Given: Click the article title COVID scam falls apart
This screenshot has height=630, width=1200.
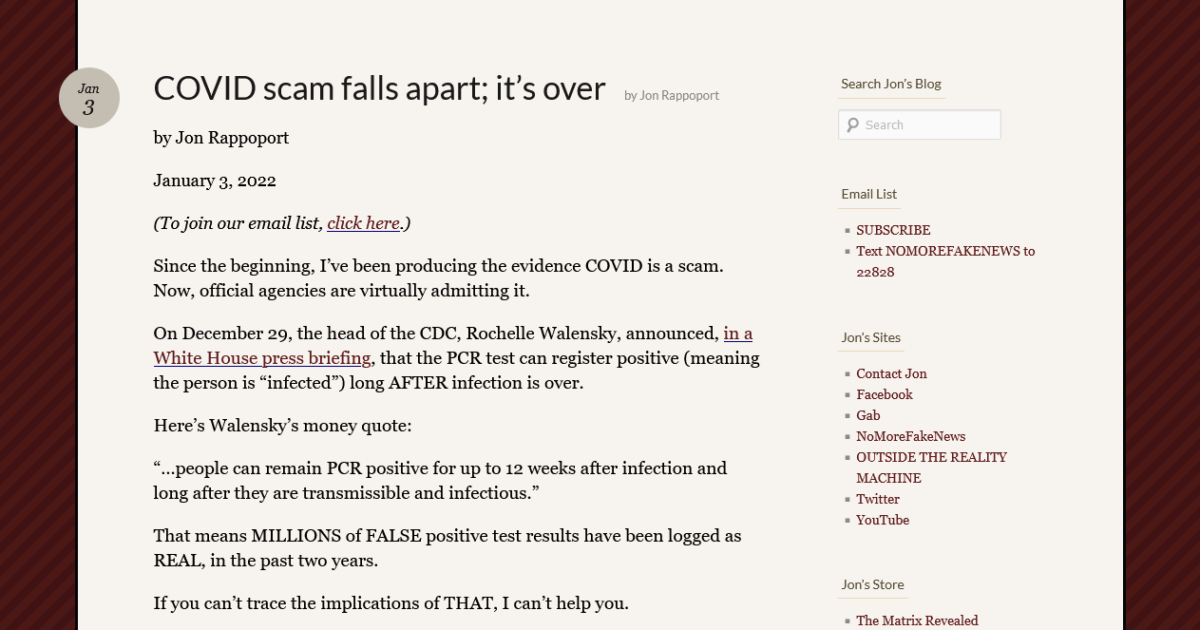Looking at the screenshot, I should [379, 88].
